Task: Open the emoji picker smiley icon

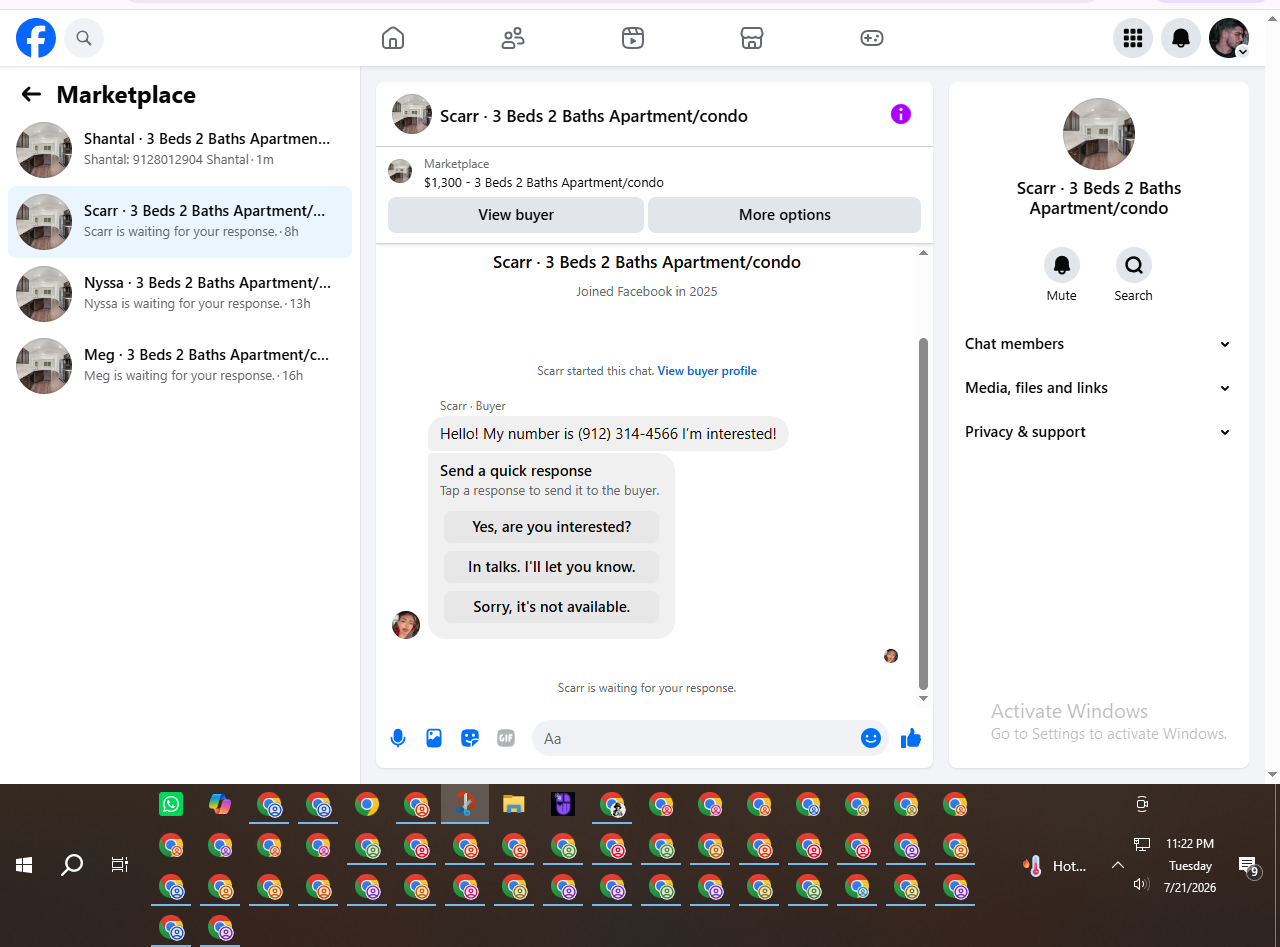Action: pyautogui.click(x=871, y=738)
